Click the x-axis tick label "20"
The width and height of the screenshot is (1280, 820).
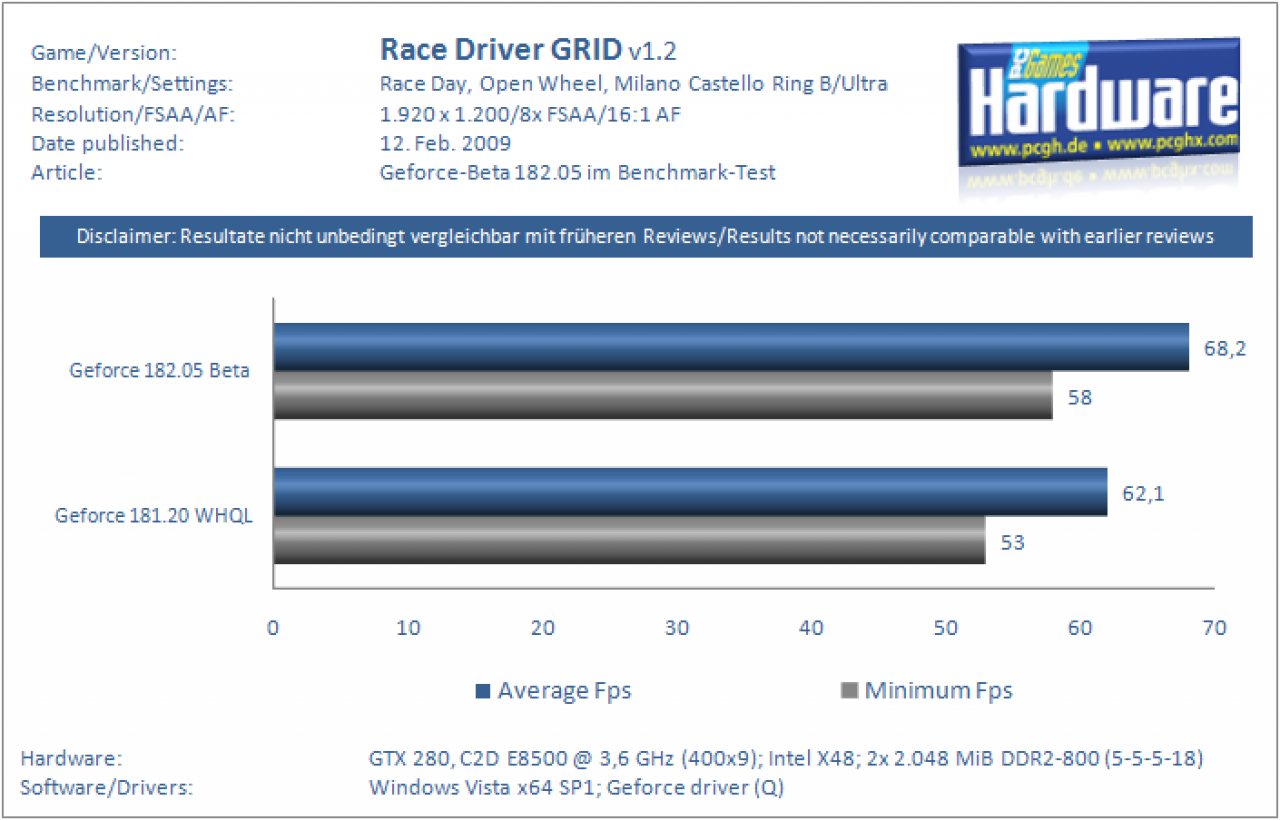click(x=542, y=628)
